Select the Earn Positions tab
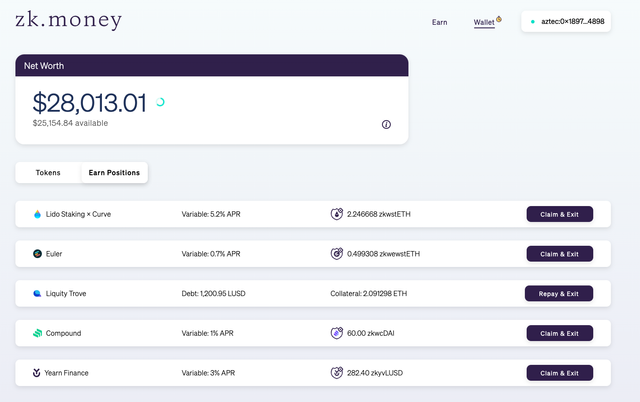This screenshot has width=640, height=402. (114, 173)
